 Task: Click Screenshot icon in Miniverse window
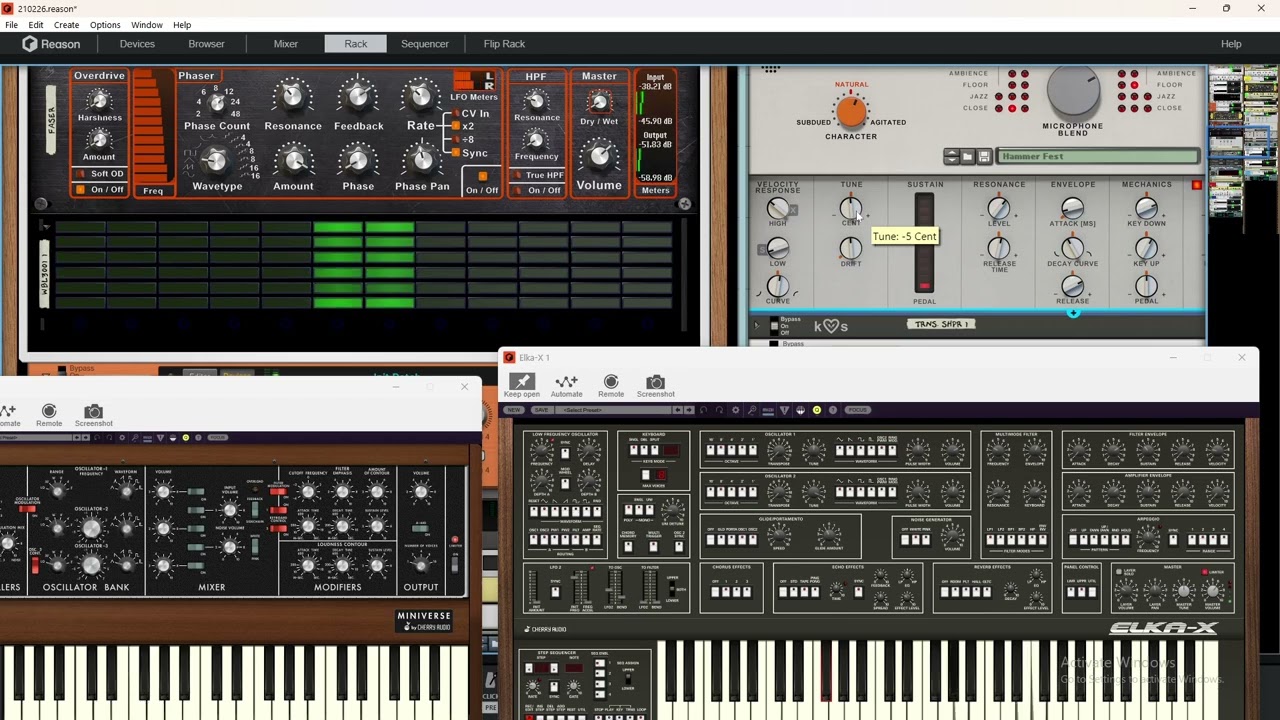point(93,411)
